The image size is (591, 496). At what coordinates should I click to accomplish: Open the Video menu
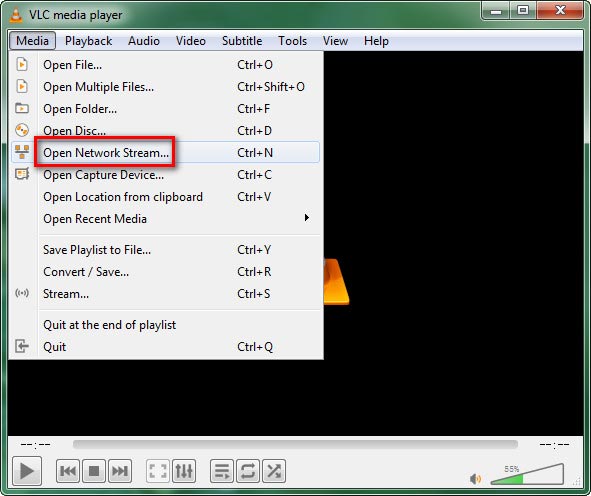[x=191, y=41]
